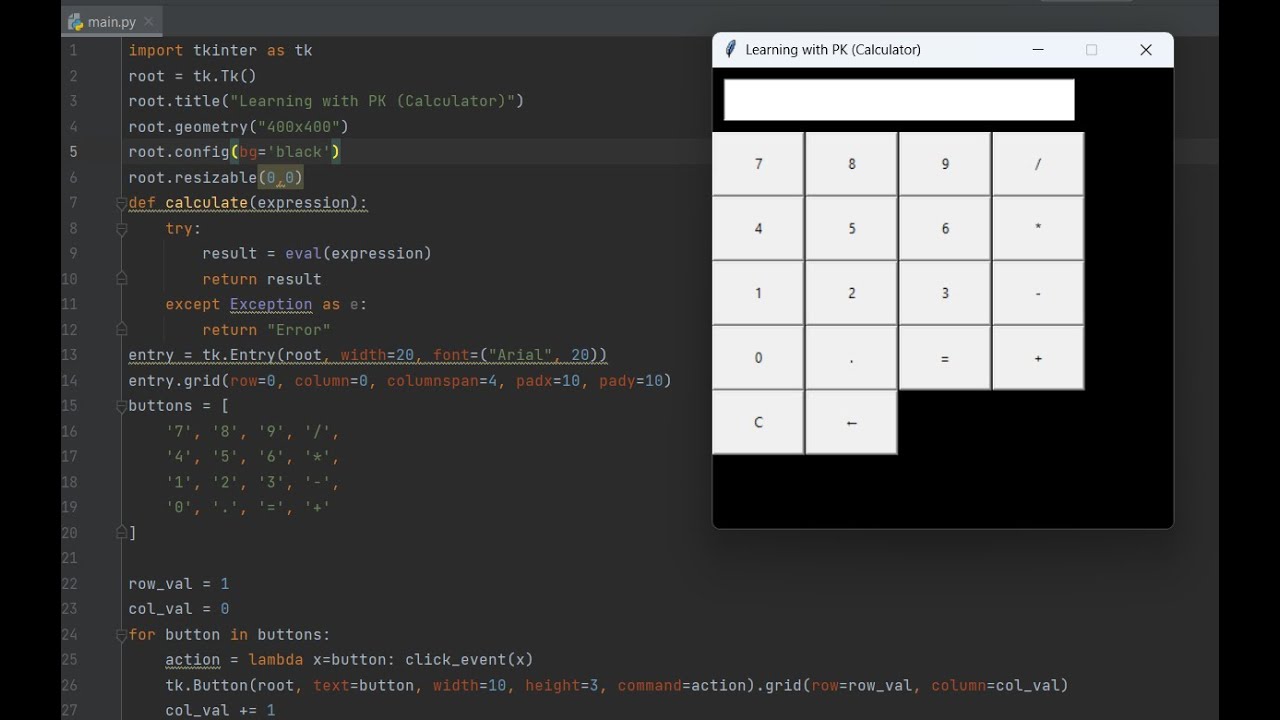Collapse the for loop fold marker

(x=121, y=634)
